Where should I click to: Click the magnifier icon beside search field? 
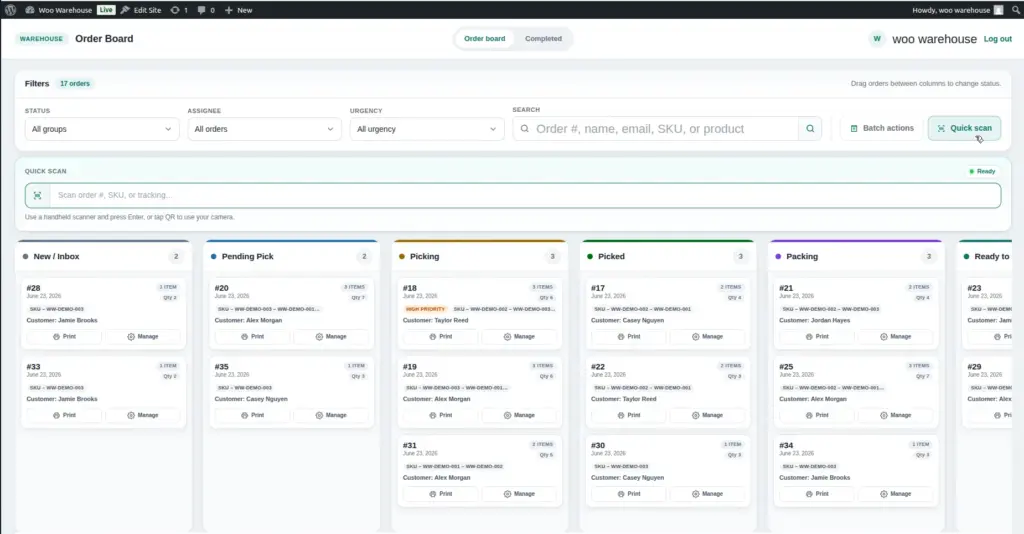(x=810, y=129)
